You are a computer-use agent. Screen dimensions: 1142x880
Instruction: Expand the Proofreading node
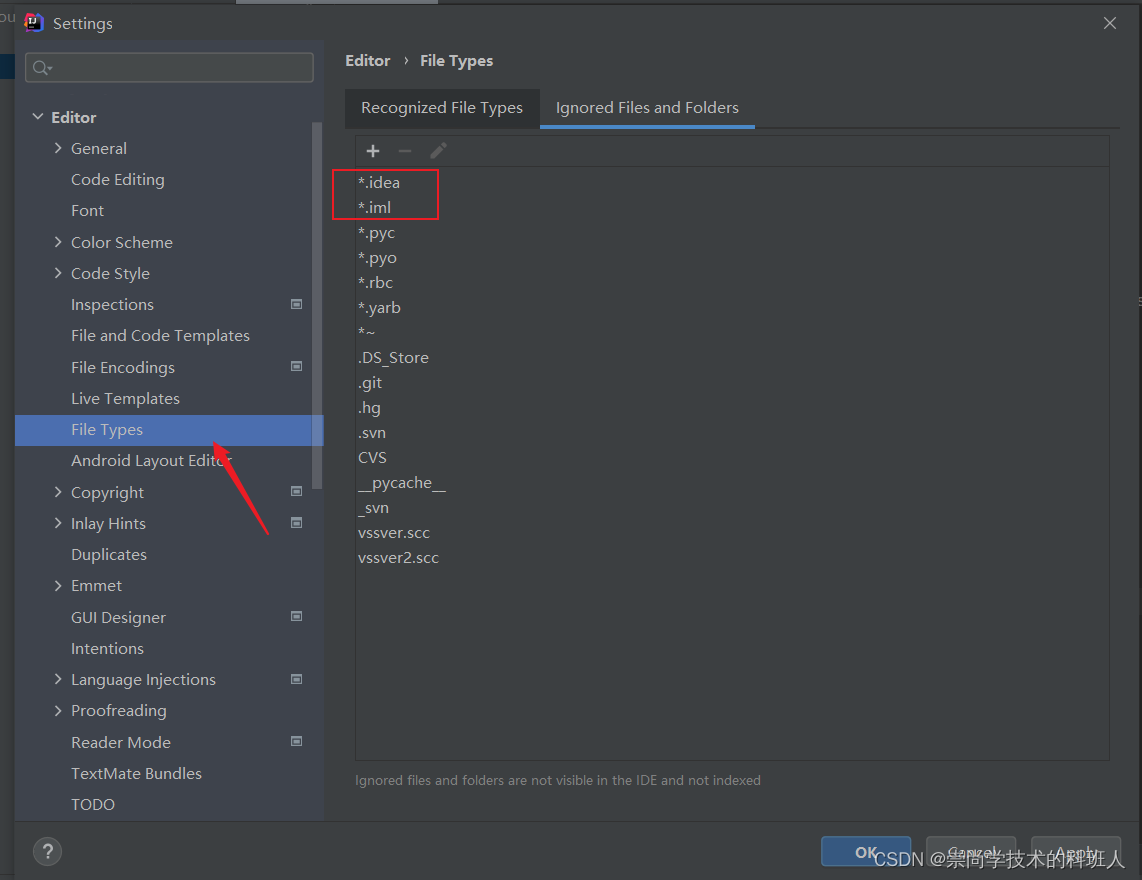[x=58, y=710]
